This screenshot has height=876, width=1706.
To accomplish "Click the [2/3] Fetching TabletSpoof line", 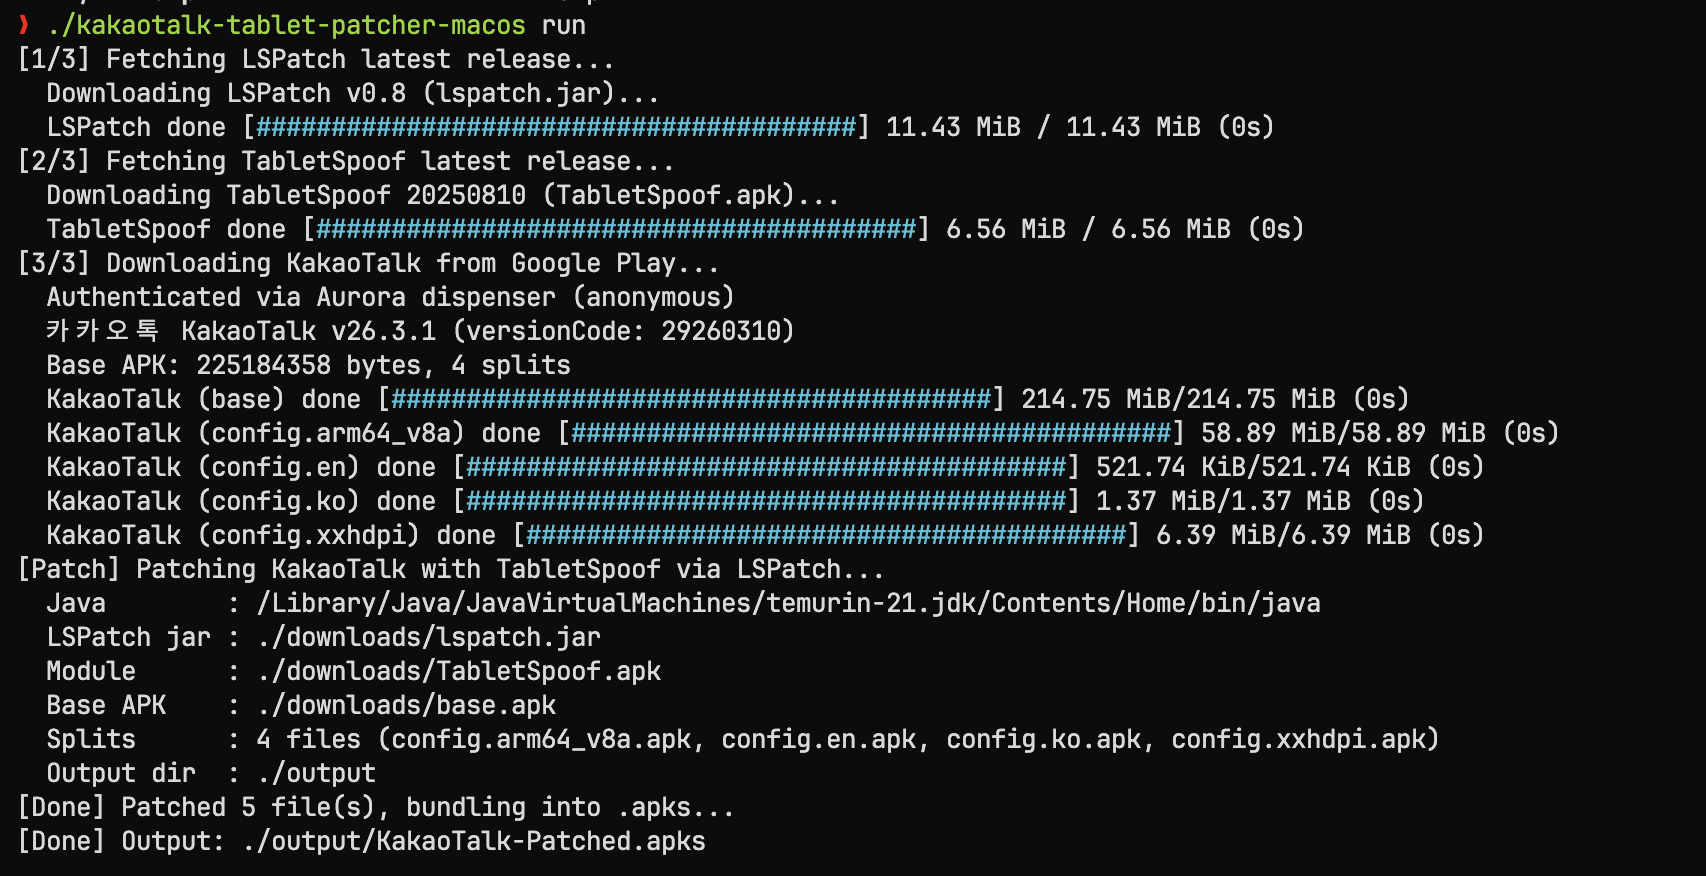I will click(346, 161).
